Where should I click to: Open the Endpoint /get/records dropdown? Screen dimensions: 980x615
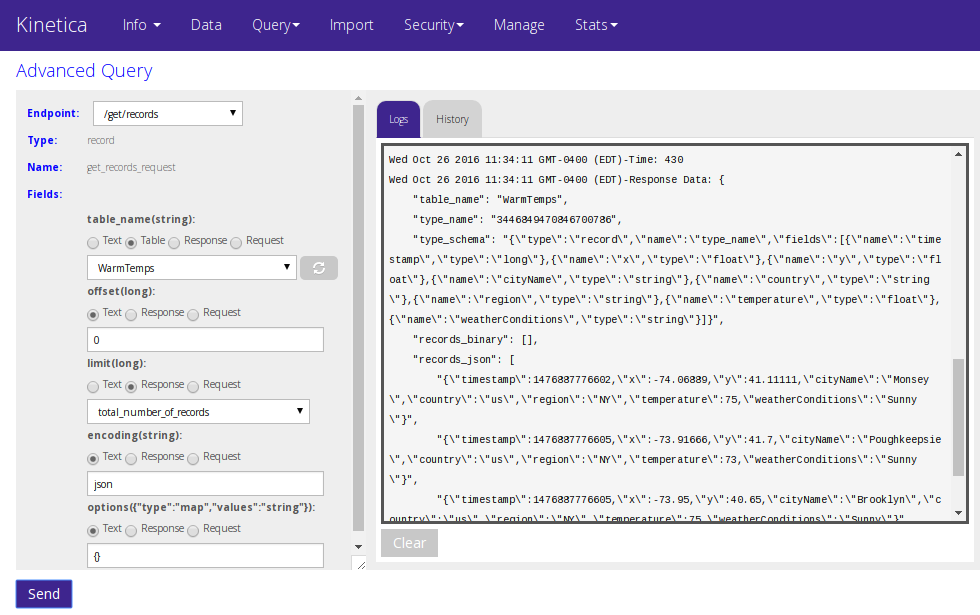(167, 114)
